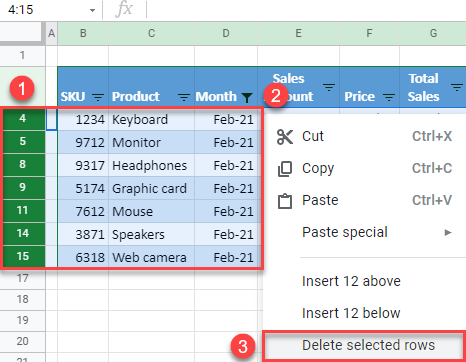This screenshot has width=466, height=362.
Task: Click the Monitor product cell
Action: click(152, 142)
